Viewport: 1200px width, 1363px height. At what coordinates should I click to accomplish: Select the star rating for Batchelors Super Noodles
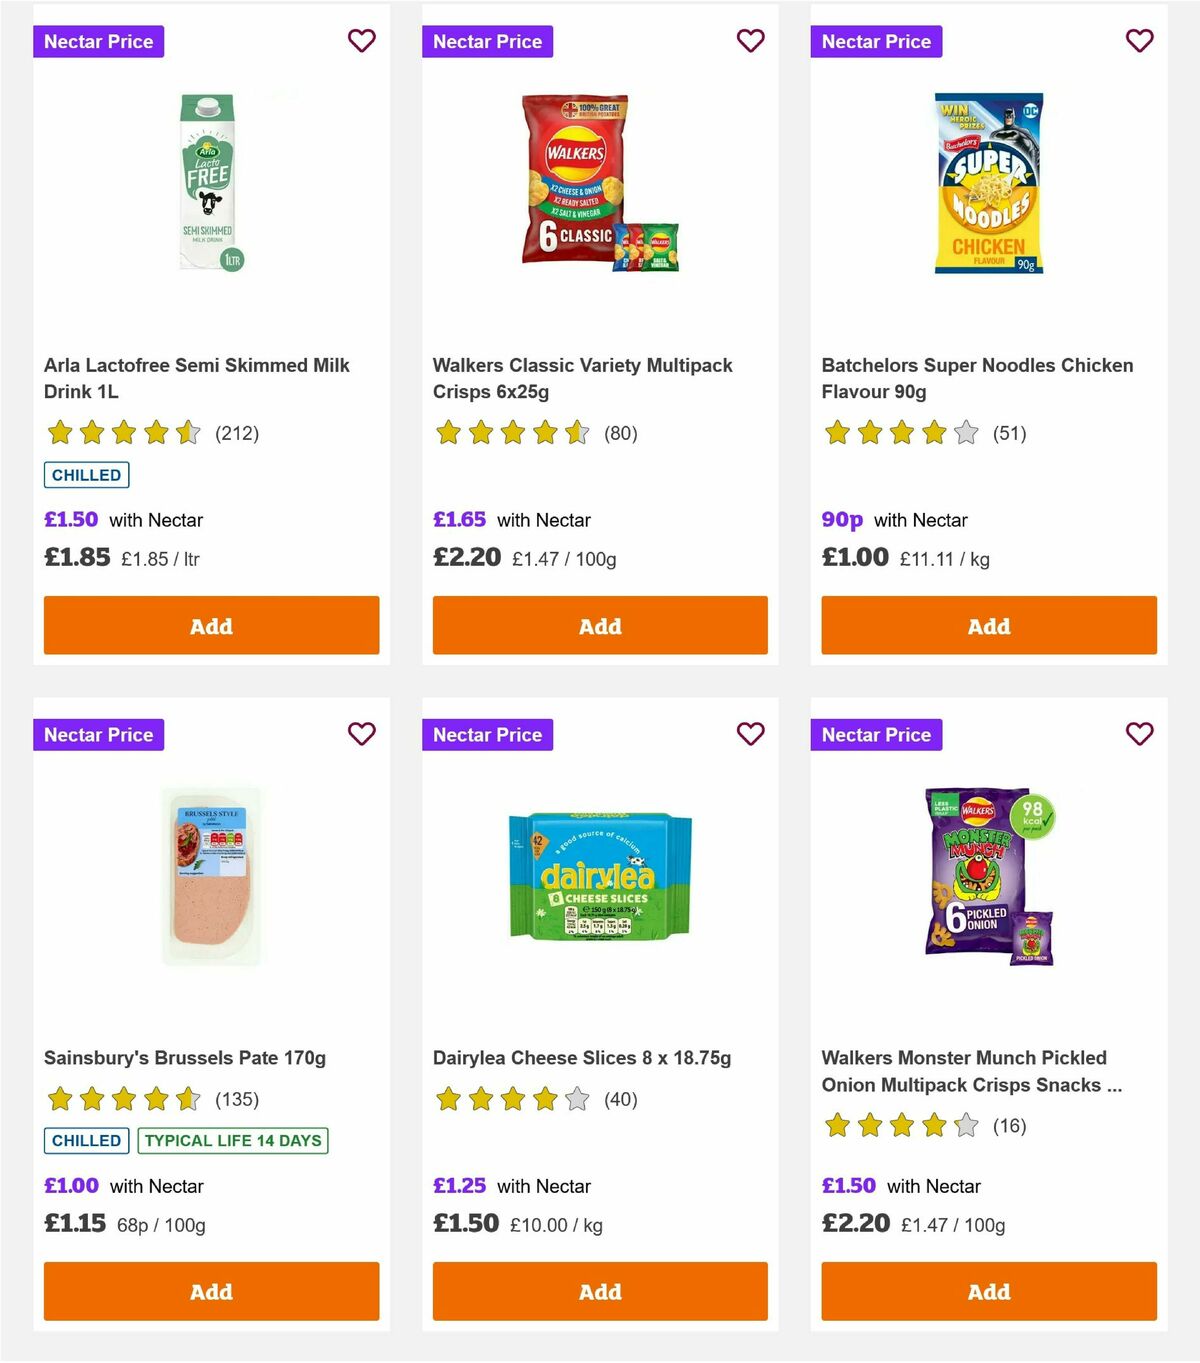point(898,433)
